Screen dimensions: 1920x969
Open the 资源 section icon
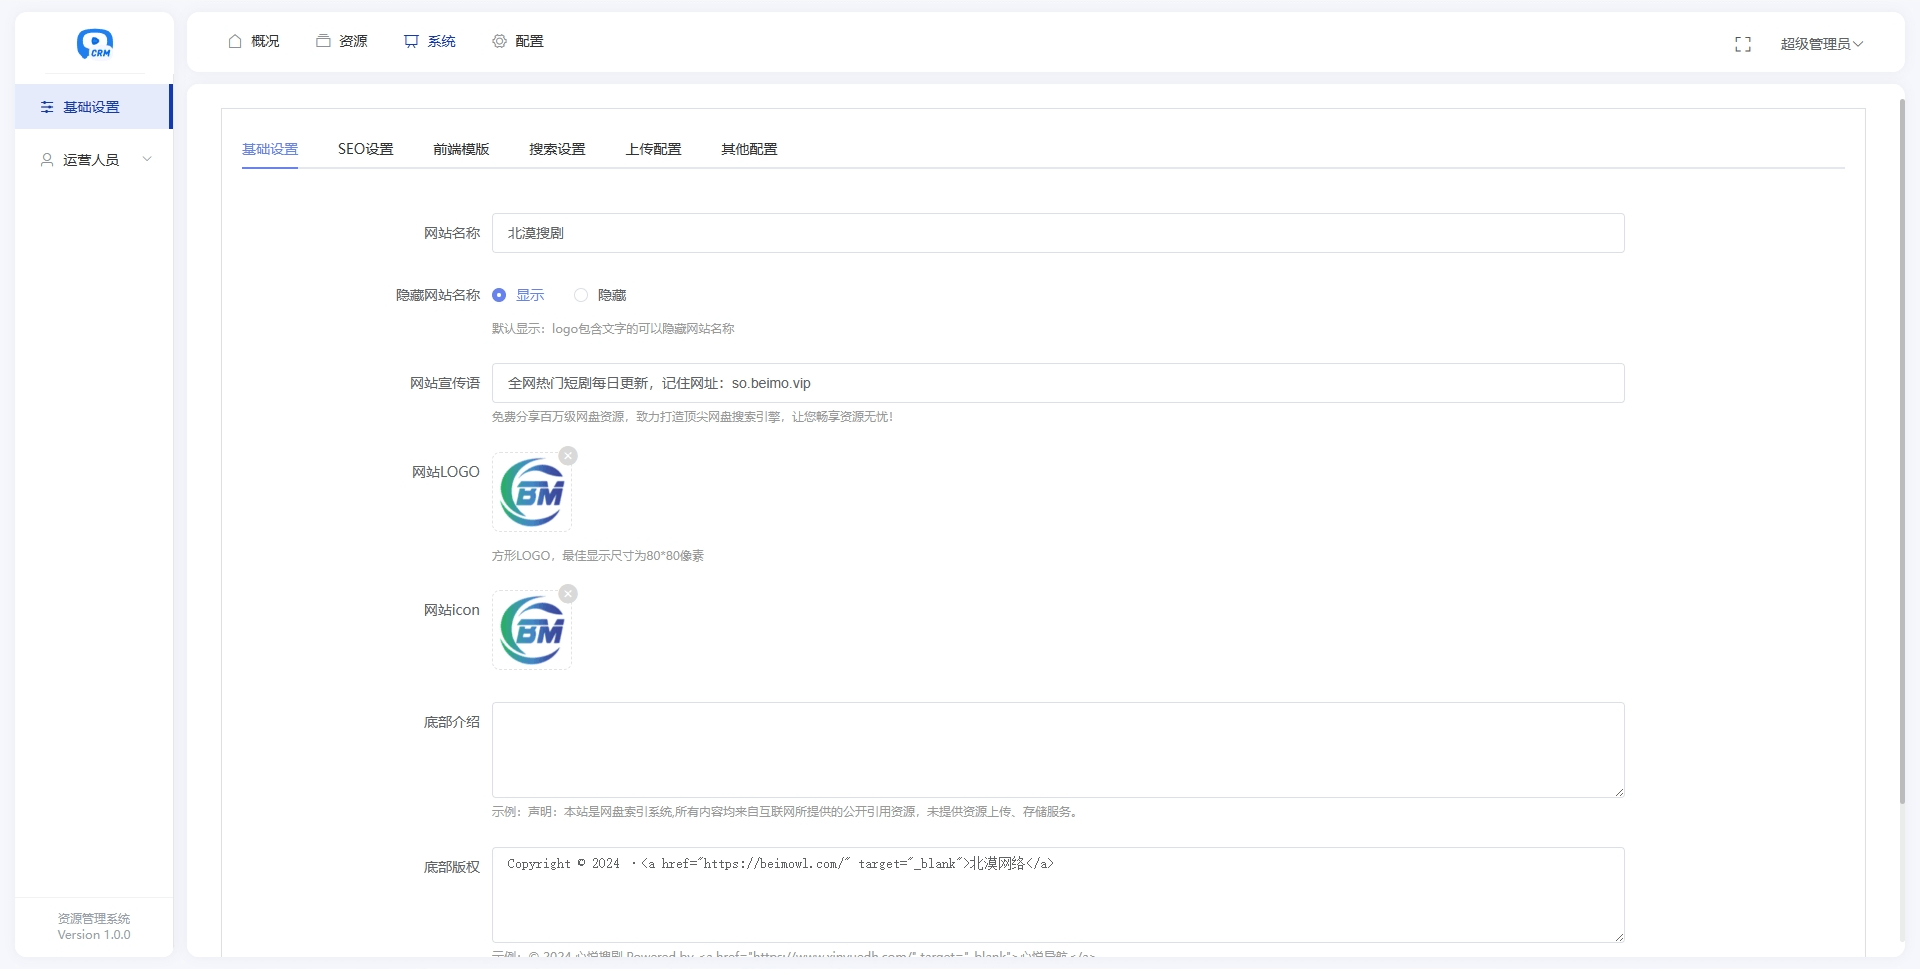(322, 41)
